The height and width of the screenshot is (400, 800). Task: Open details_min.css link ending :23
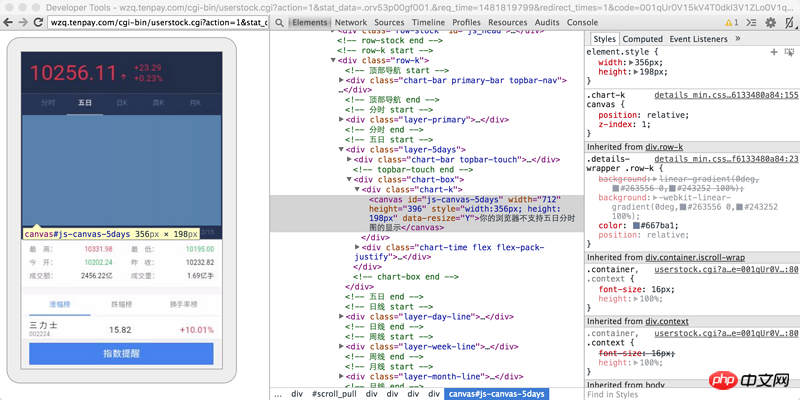point(727,159)
